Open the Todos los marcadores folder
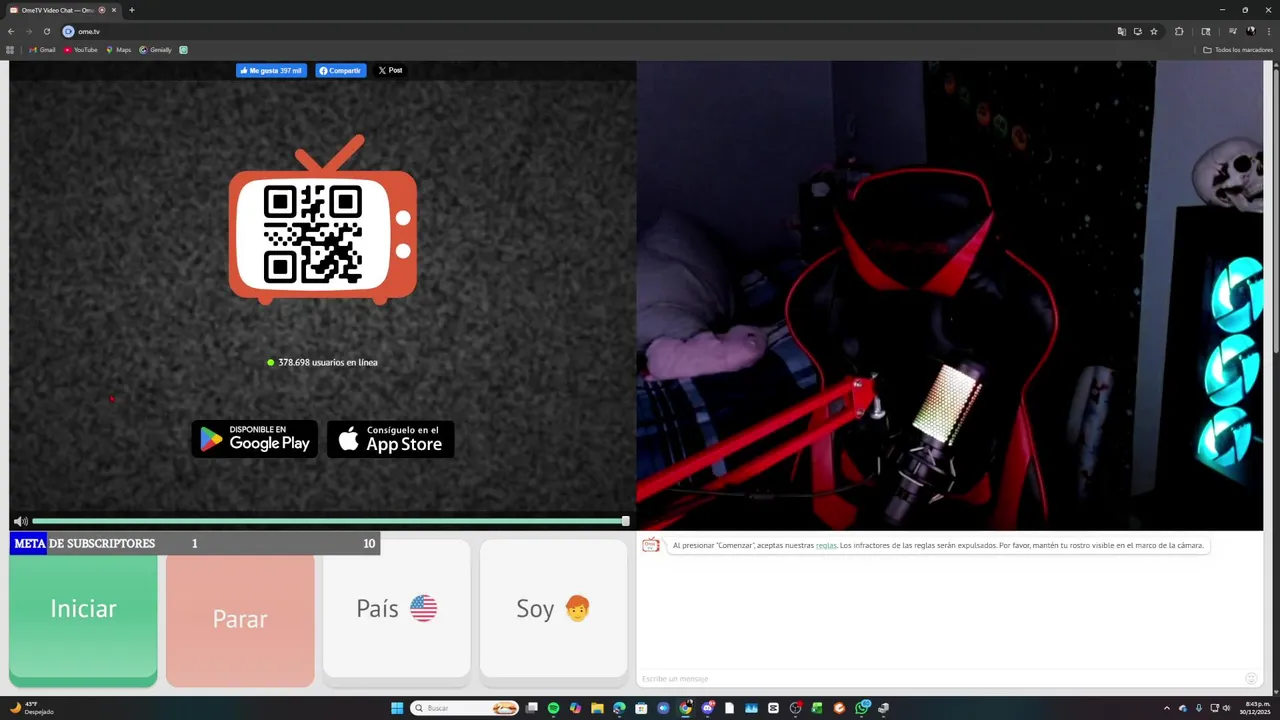Viewport: 1280px width, 720px height. click(1238, 50)
